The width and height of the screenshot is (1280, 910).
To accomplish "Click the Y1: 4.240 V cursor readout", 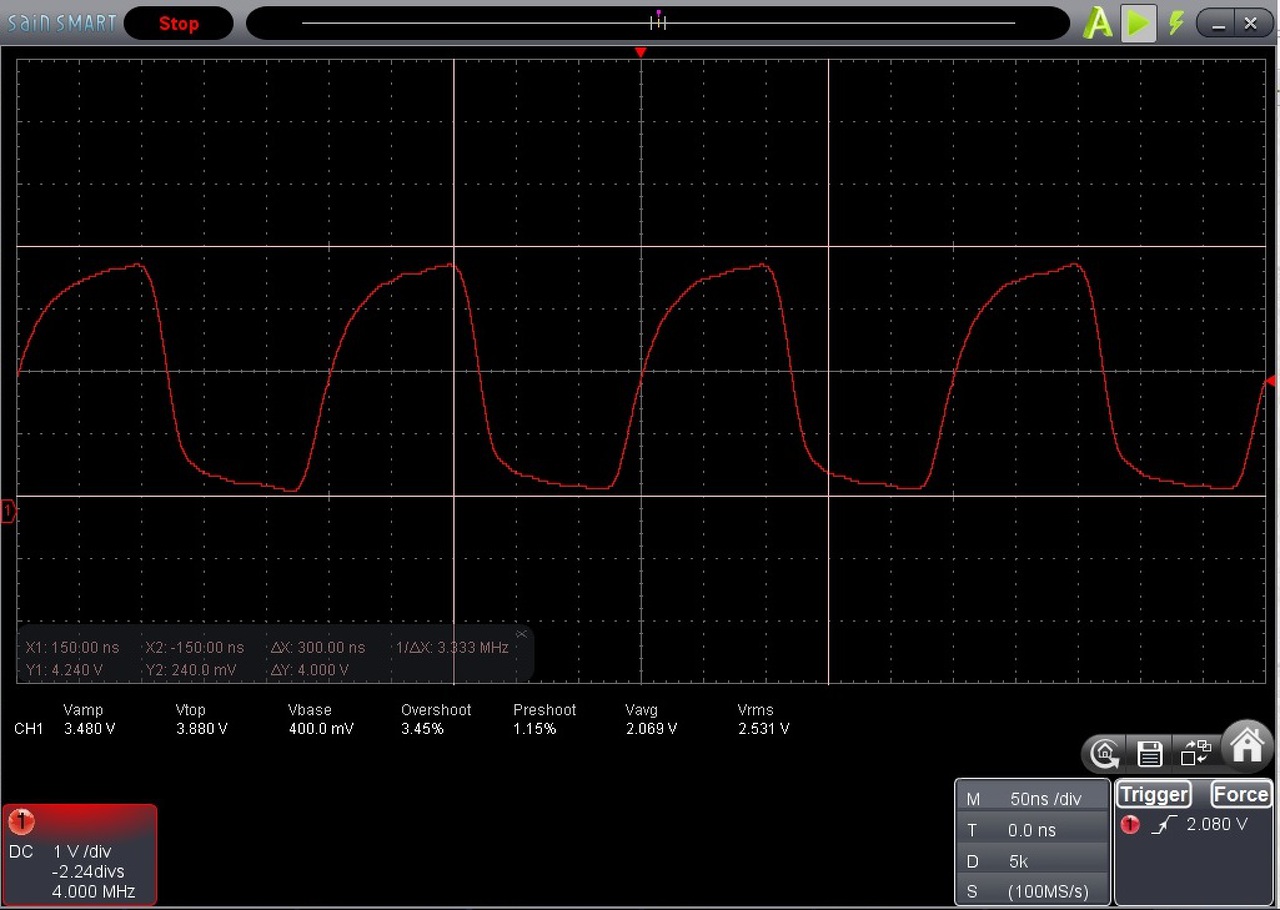I will click(64, 670).
